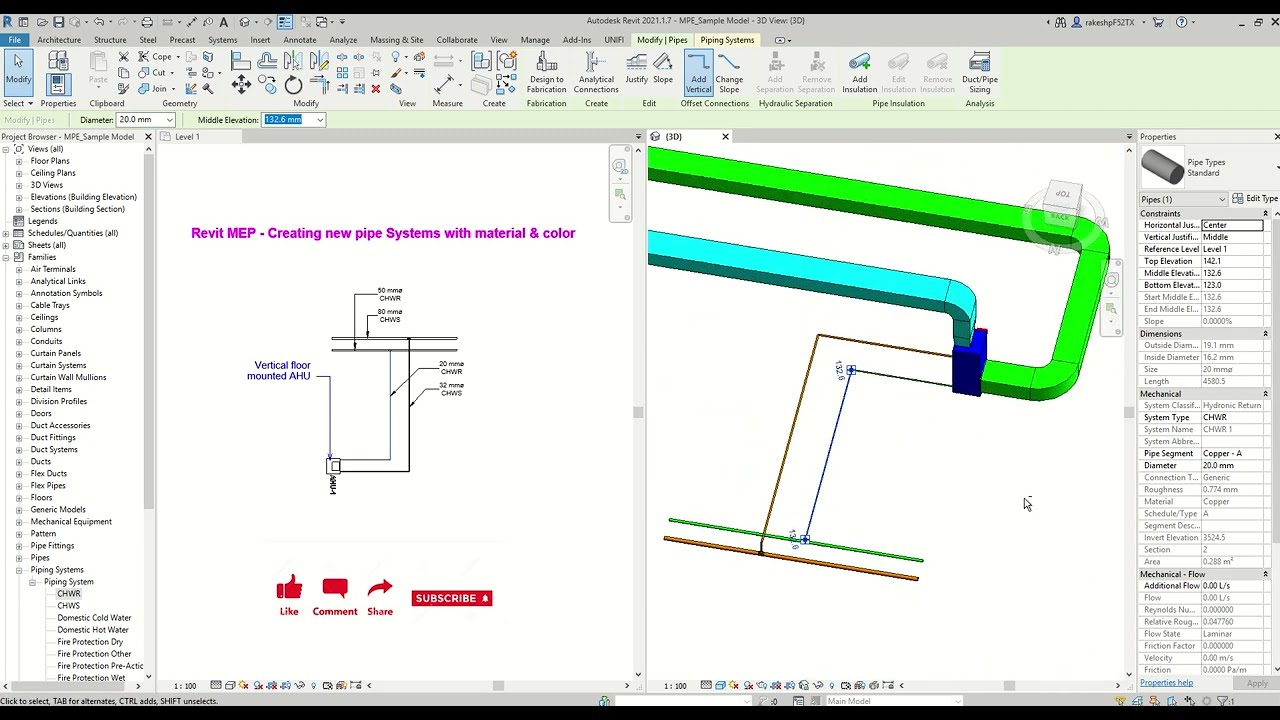Click the red Delete icon
Image resolution: width=1280 pixels, height=720 pixels.
pyautogui.click(x=375, y=89)
